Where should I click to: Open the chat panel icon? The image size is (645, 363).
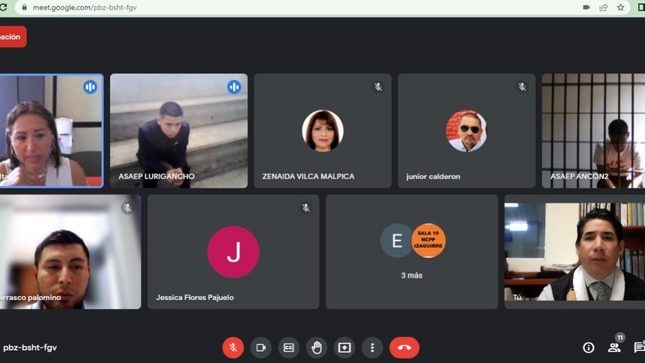pos(639,348)
